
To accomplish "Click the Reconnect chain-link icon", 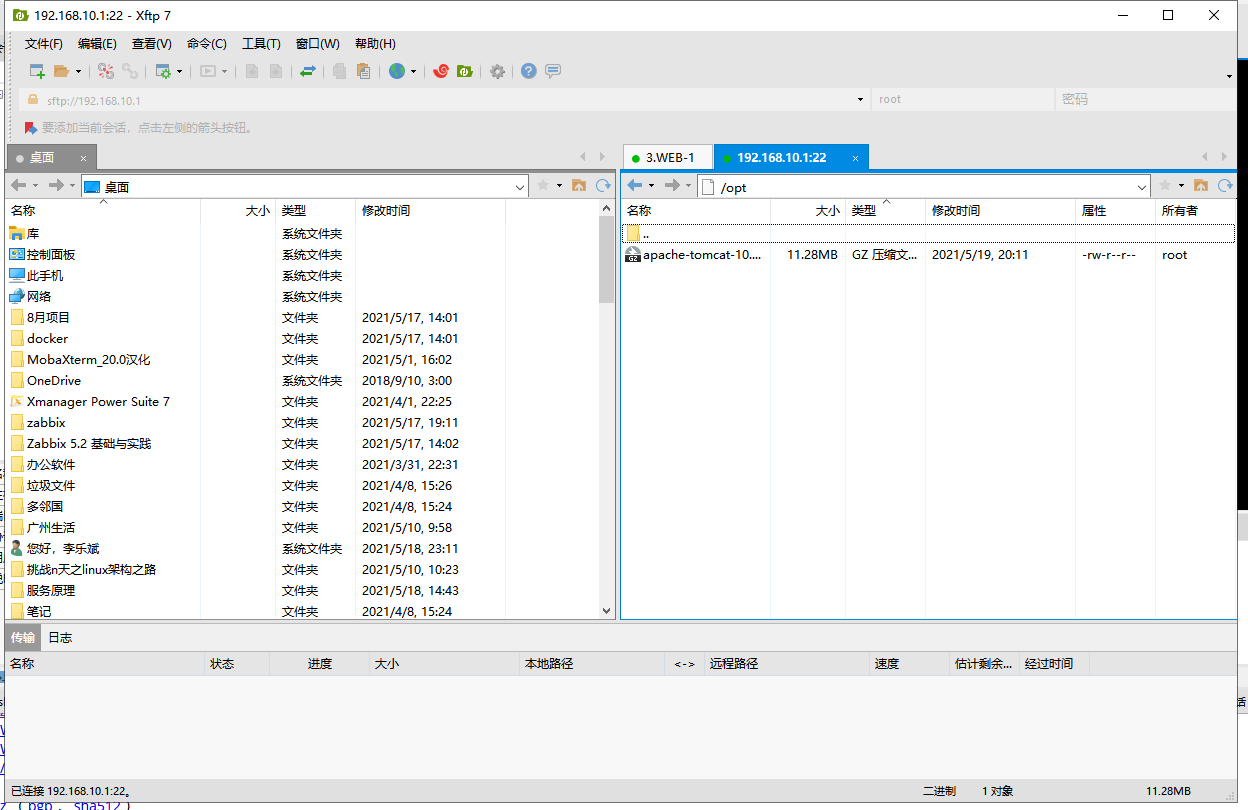I will 130,71.
